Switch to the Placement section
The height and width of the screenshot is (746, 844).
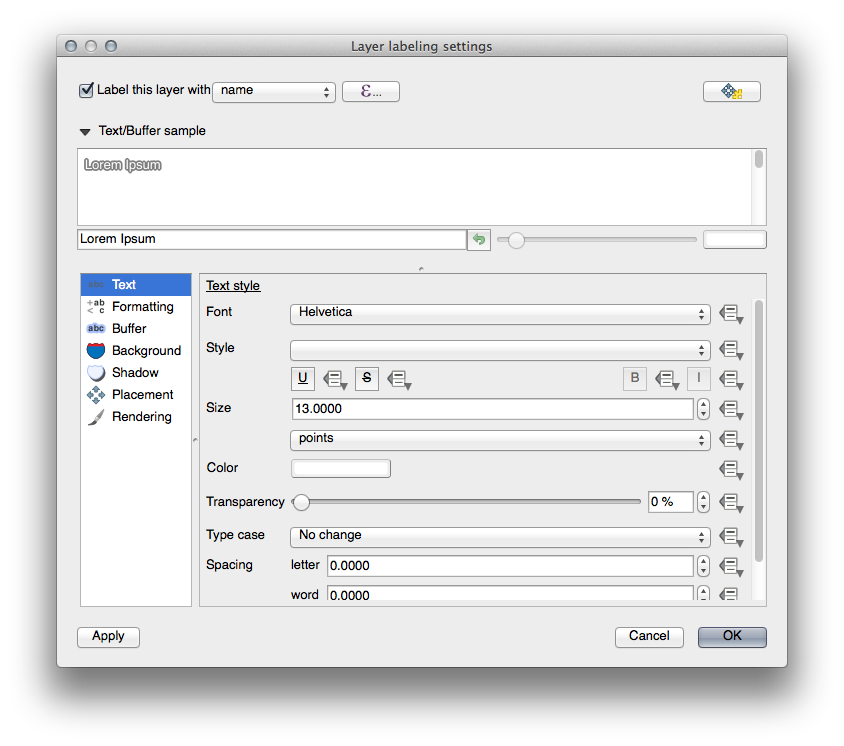coord(142,395)
